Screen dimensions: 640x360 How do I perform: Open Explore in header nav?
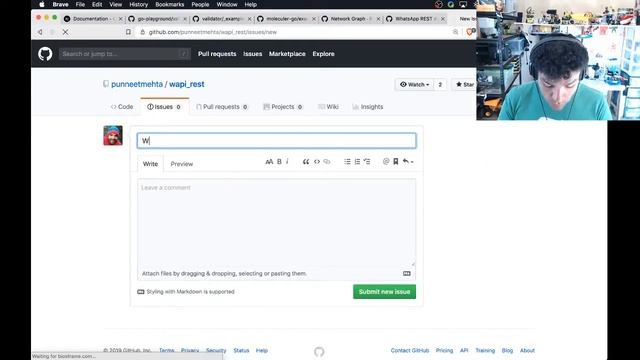click(x=323, y=54)
